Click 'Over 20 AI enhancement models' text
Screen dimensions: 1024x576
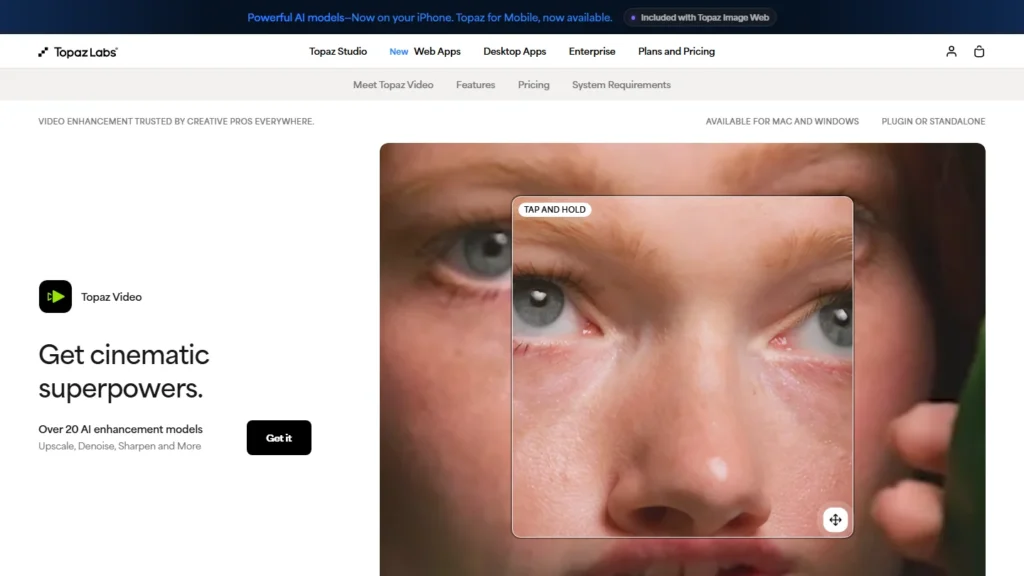(x=120, y=429)
